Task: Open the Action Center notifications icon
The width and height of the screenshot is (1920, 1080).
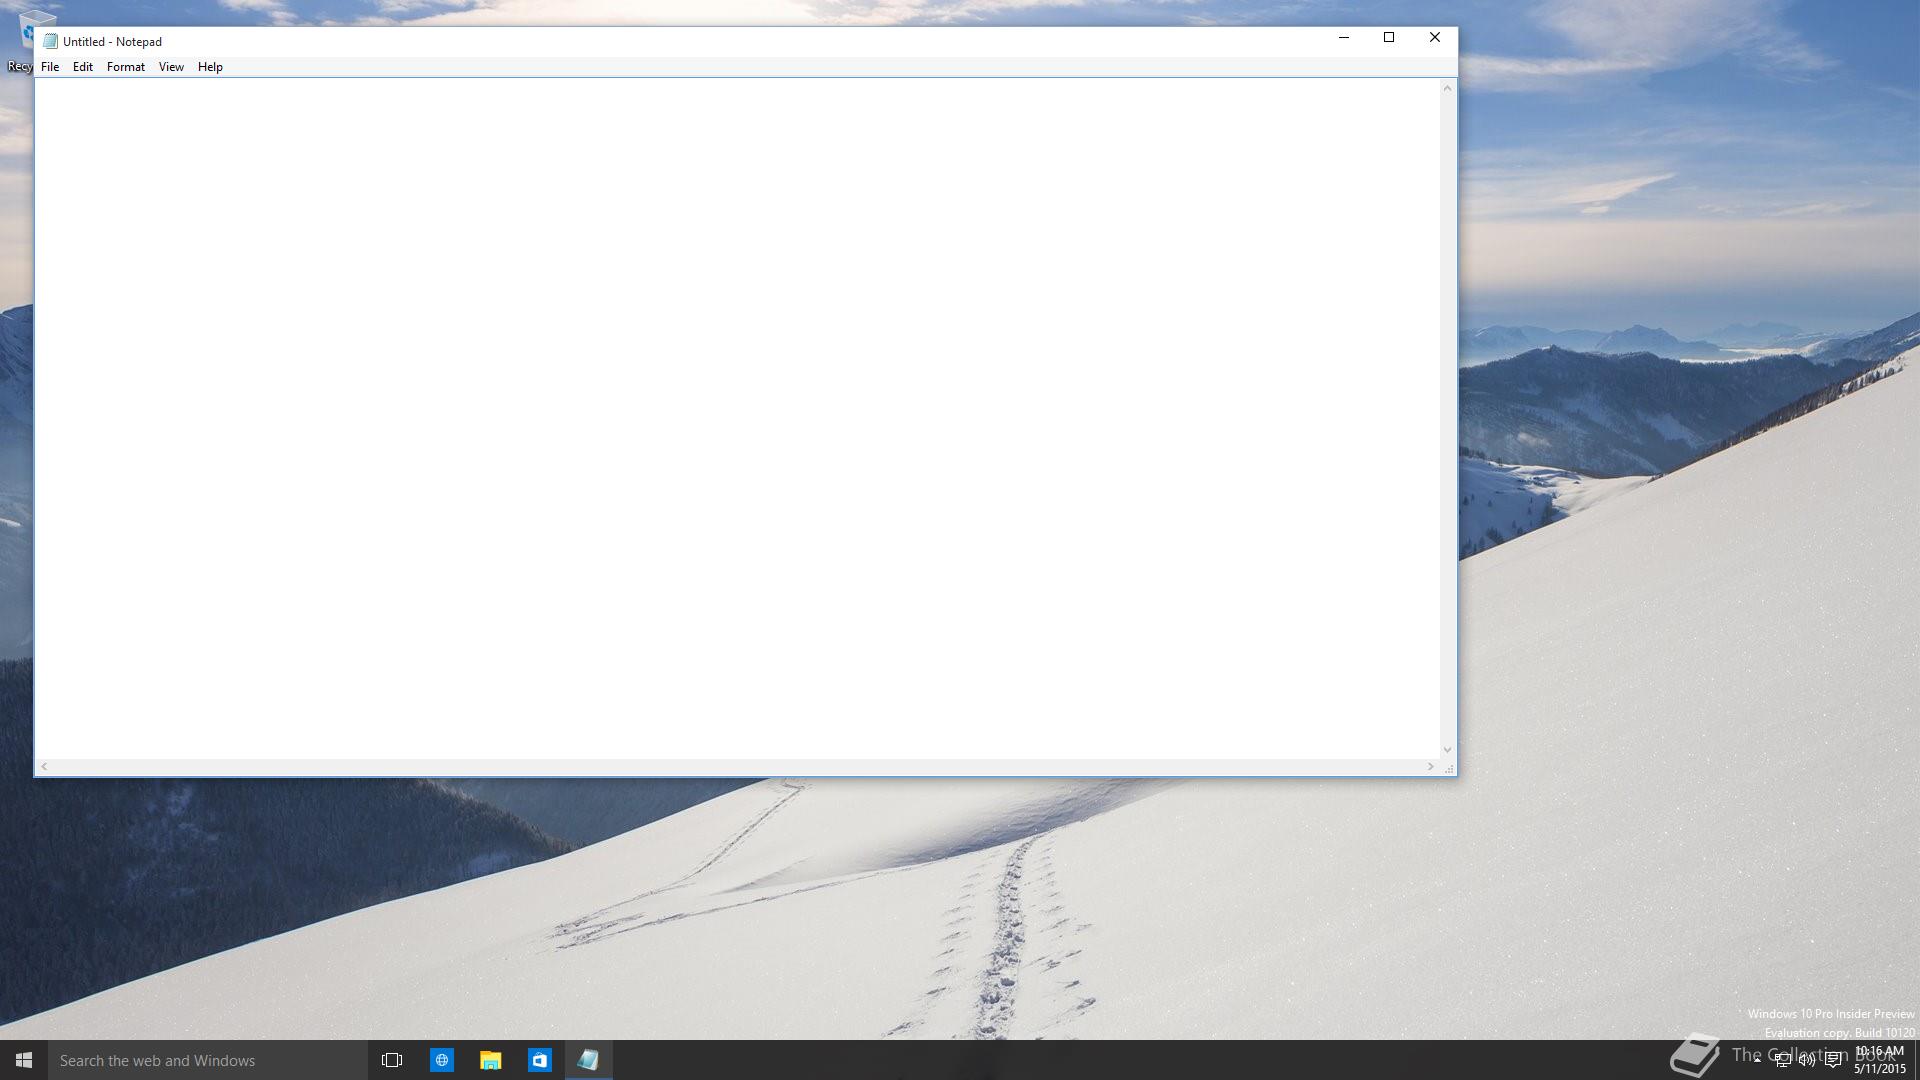Action: coord(1833,1061)
